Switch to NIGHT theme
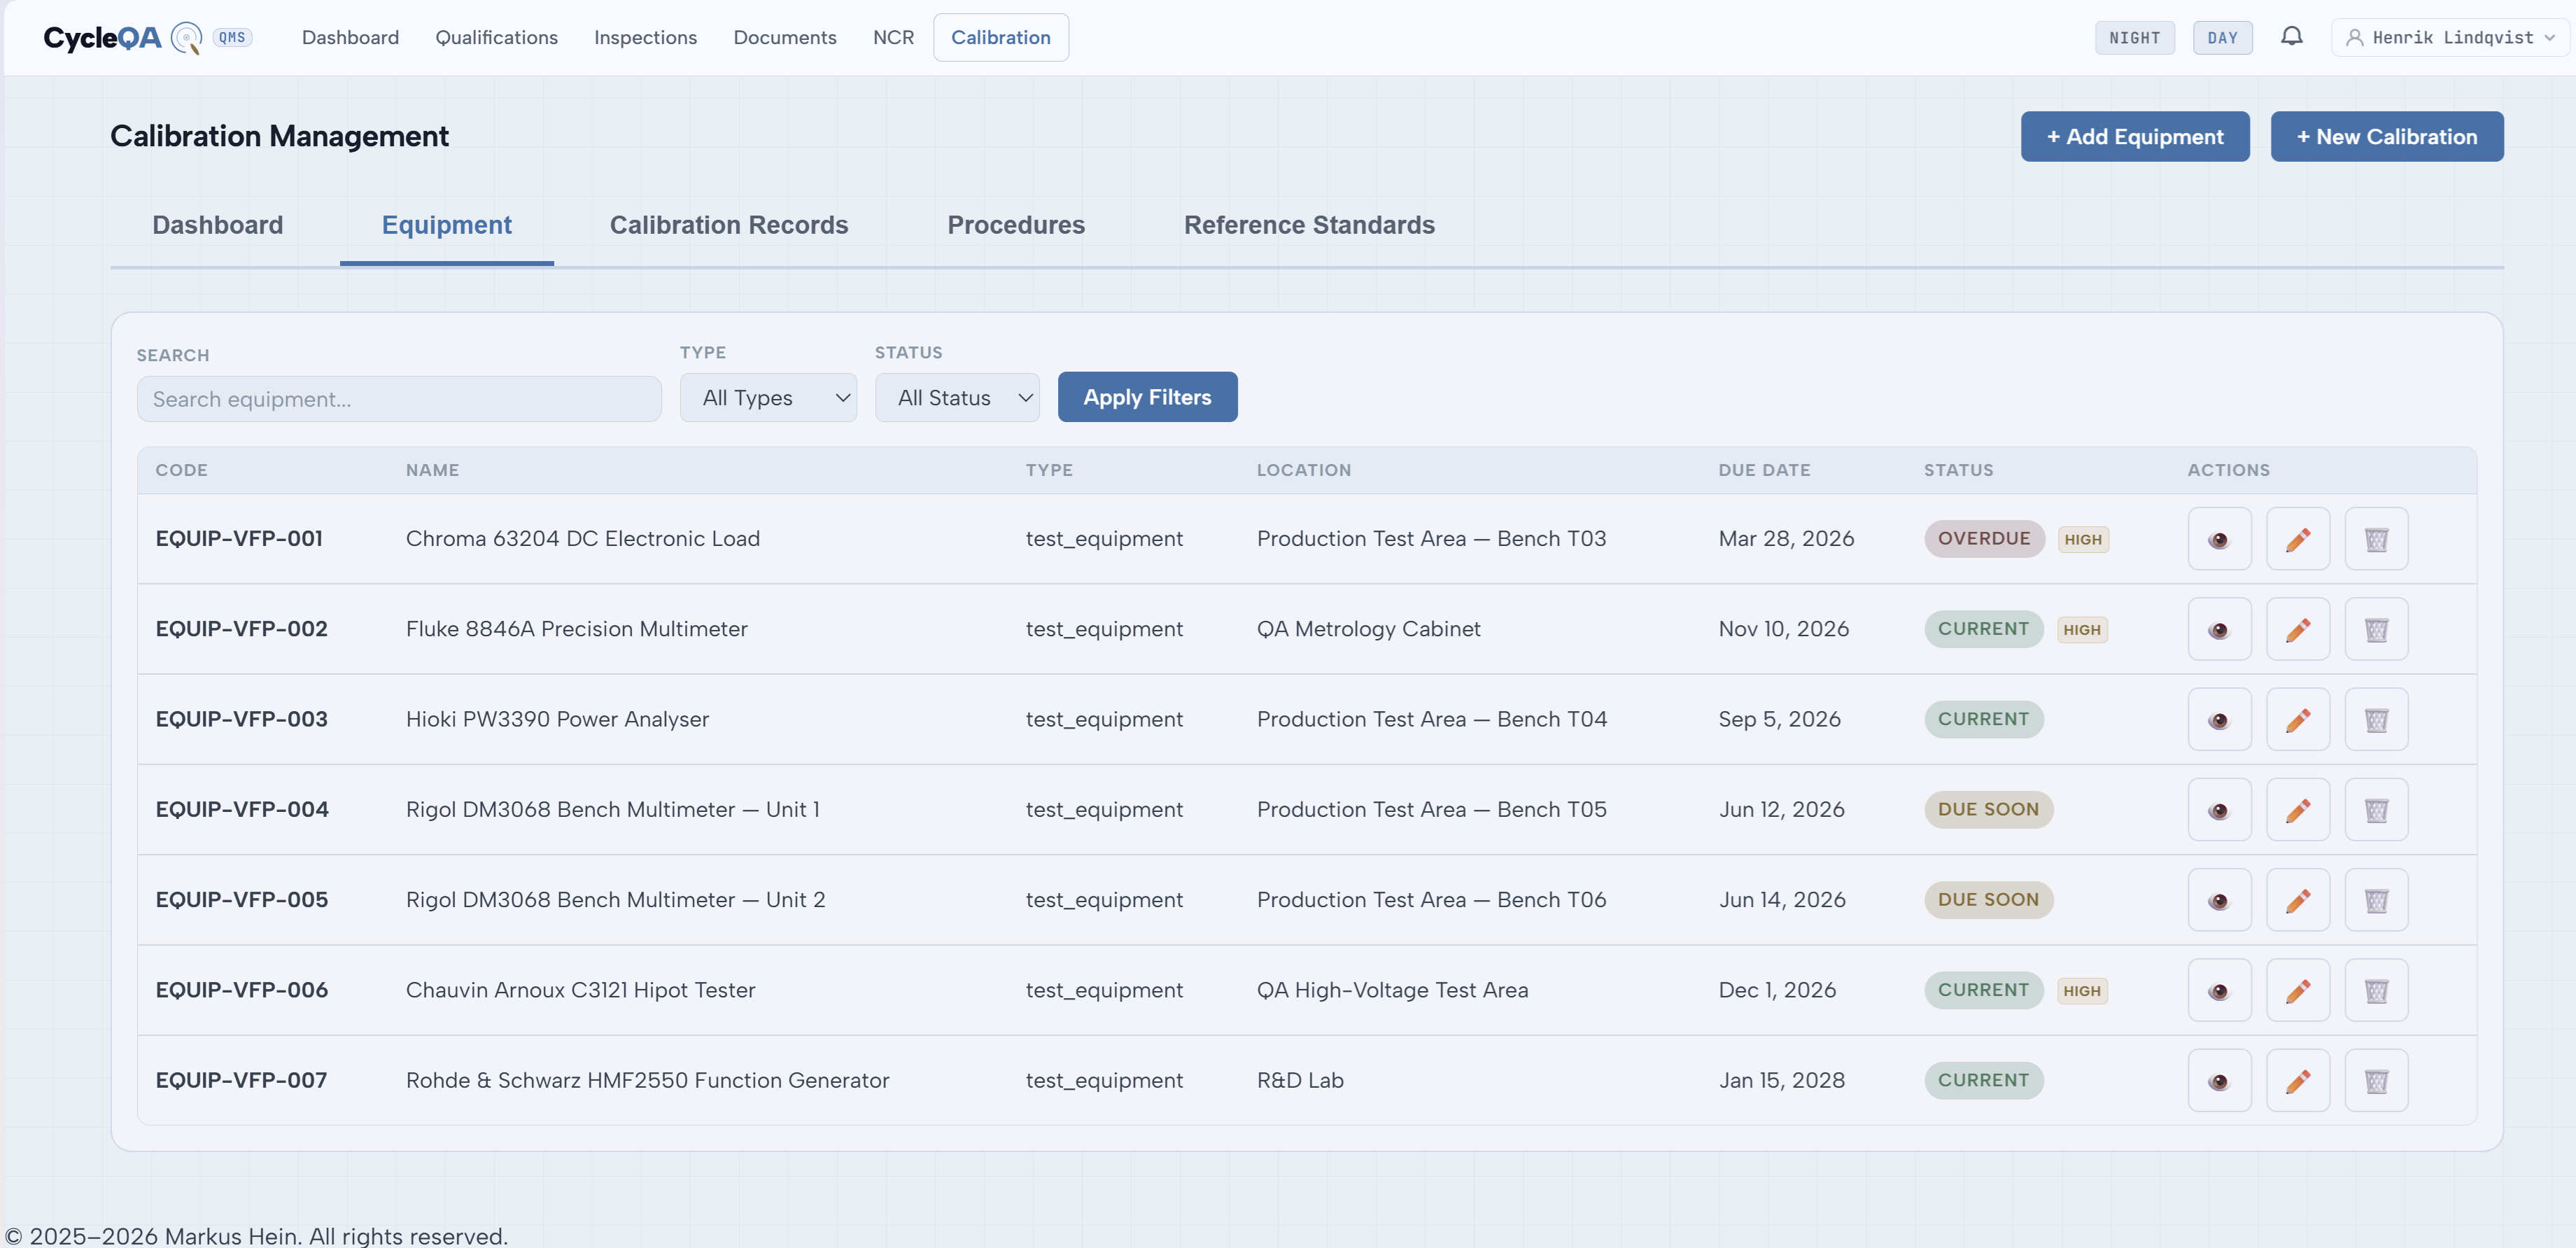Viewport: 2576px width, 1248px height. click(2134, 38)
